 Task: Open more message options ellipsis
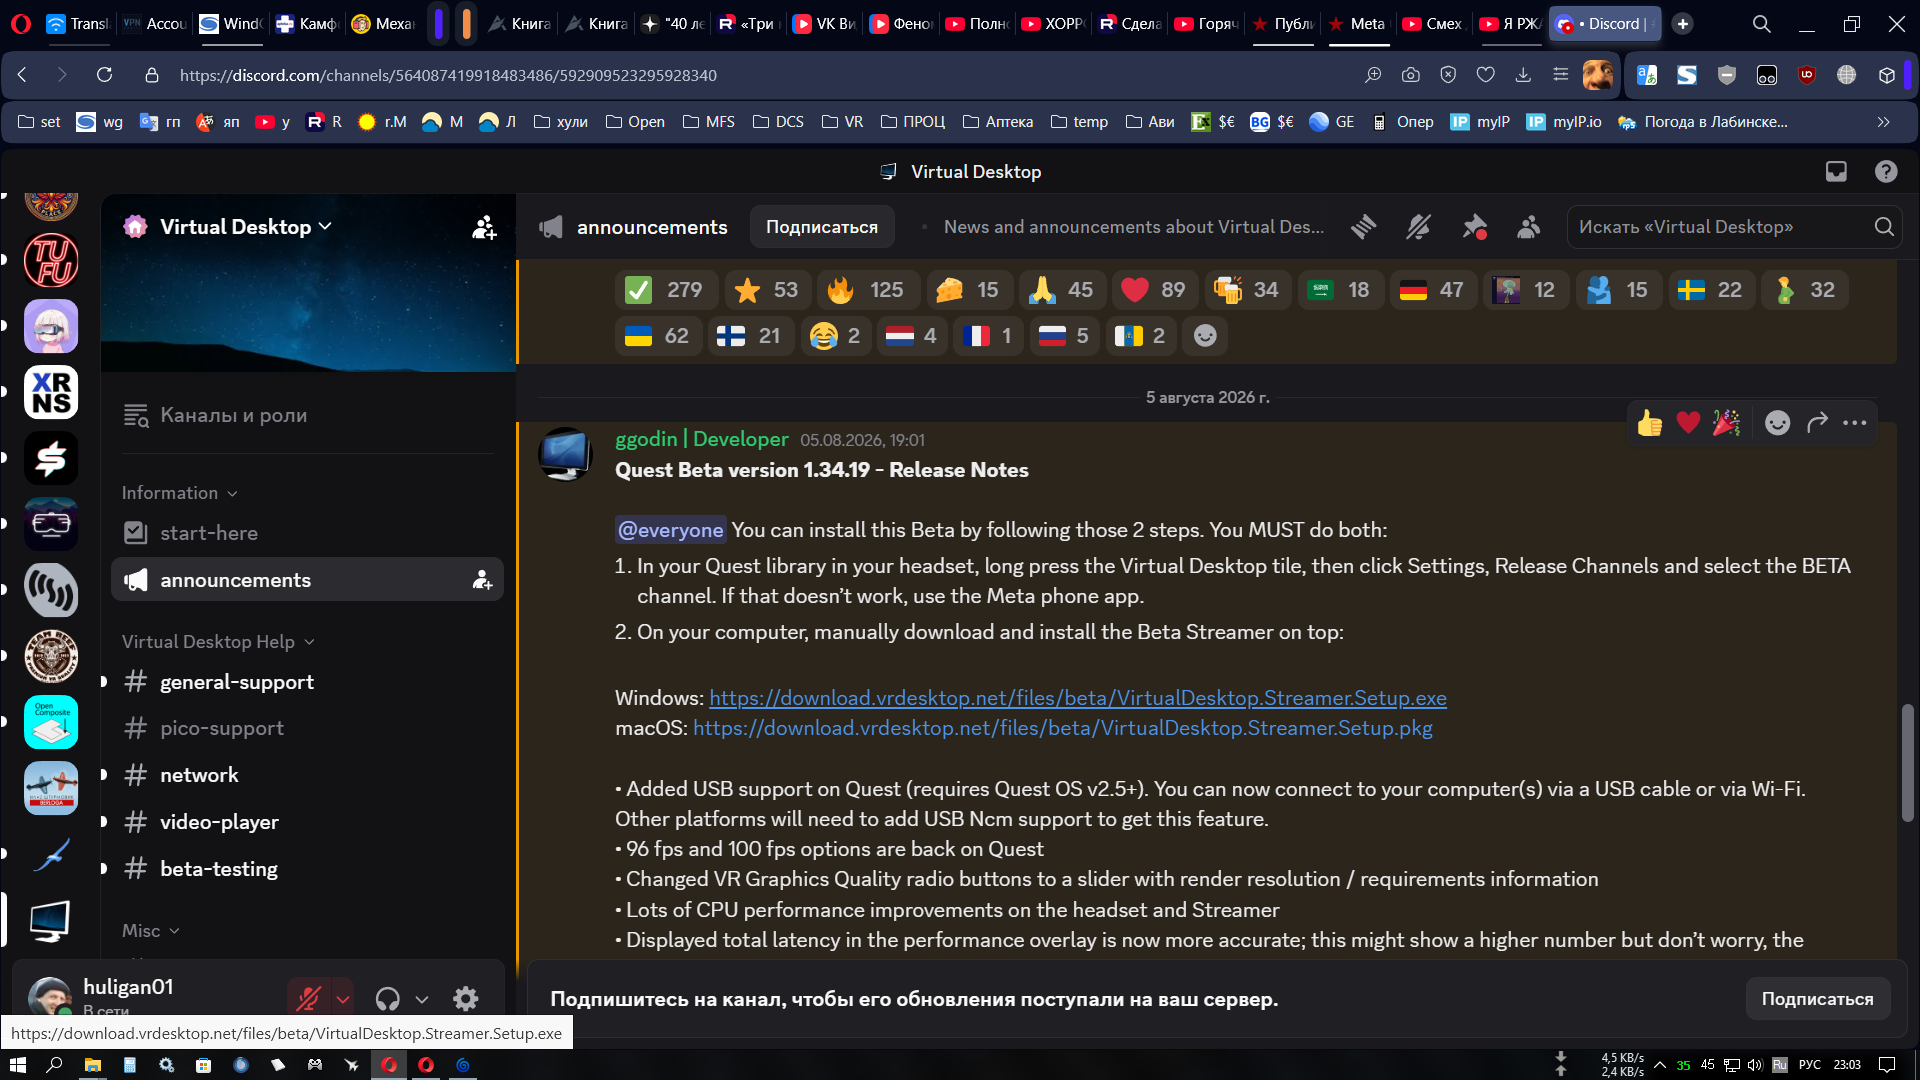point(1855,423)
